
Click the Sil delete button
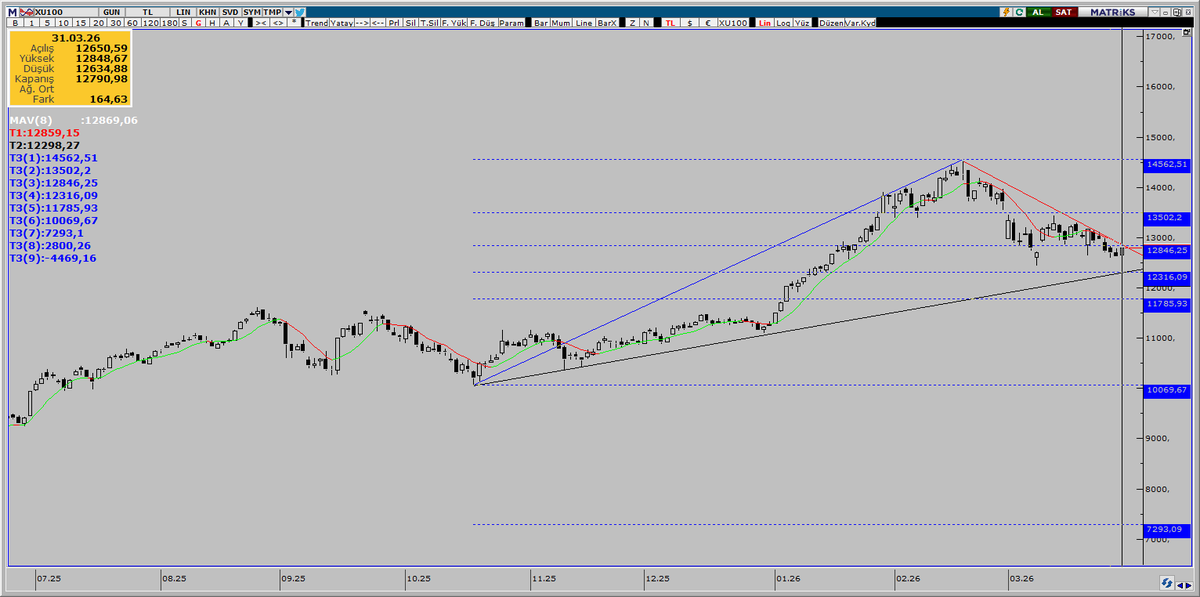[411, 22]
